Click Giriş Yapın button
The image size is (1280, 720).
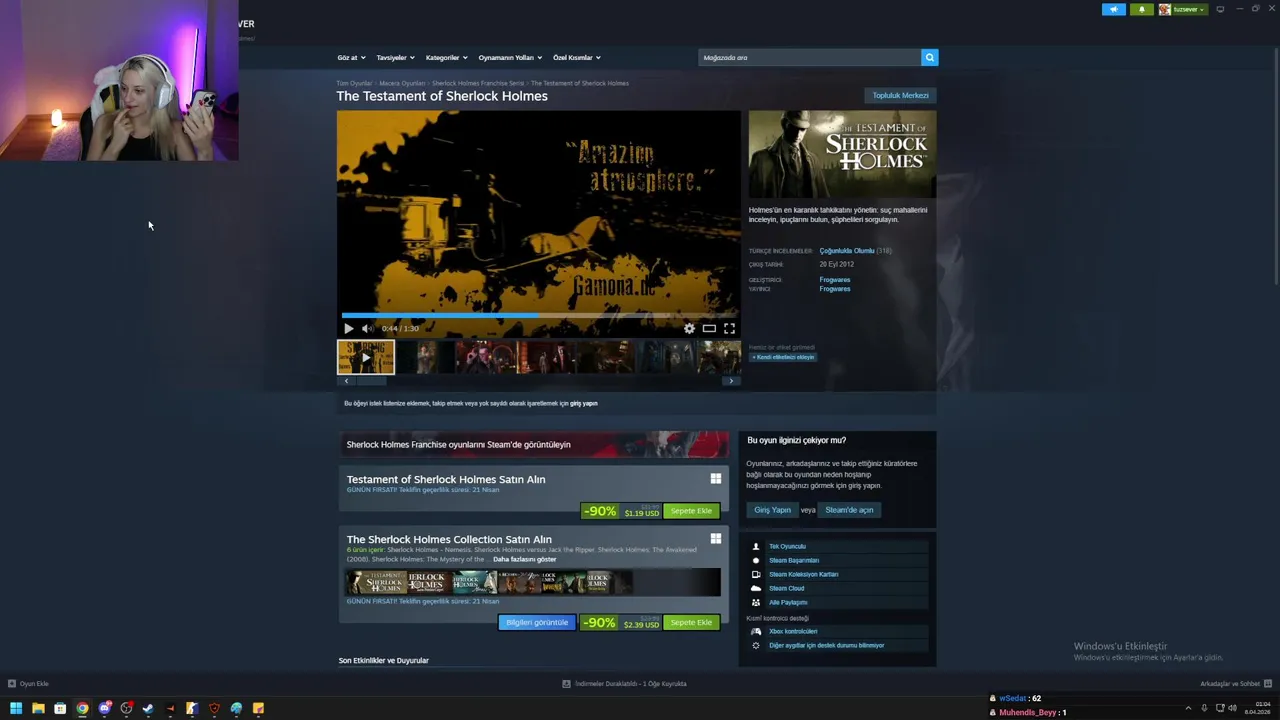pyautogui.click(x=772, y=510)
